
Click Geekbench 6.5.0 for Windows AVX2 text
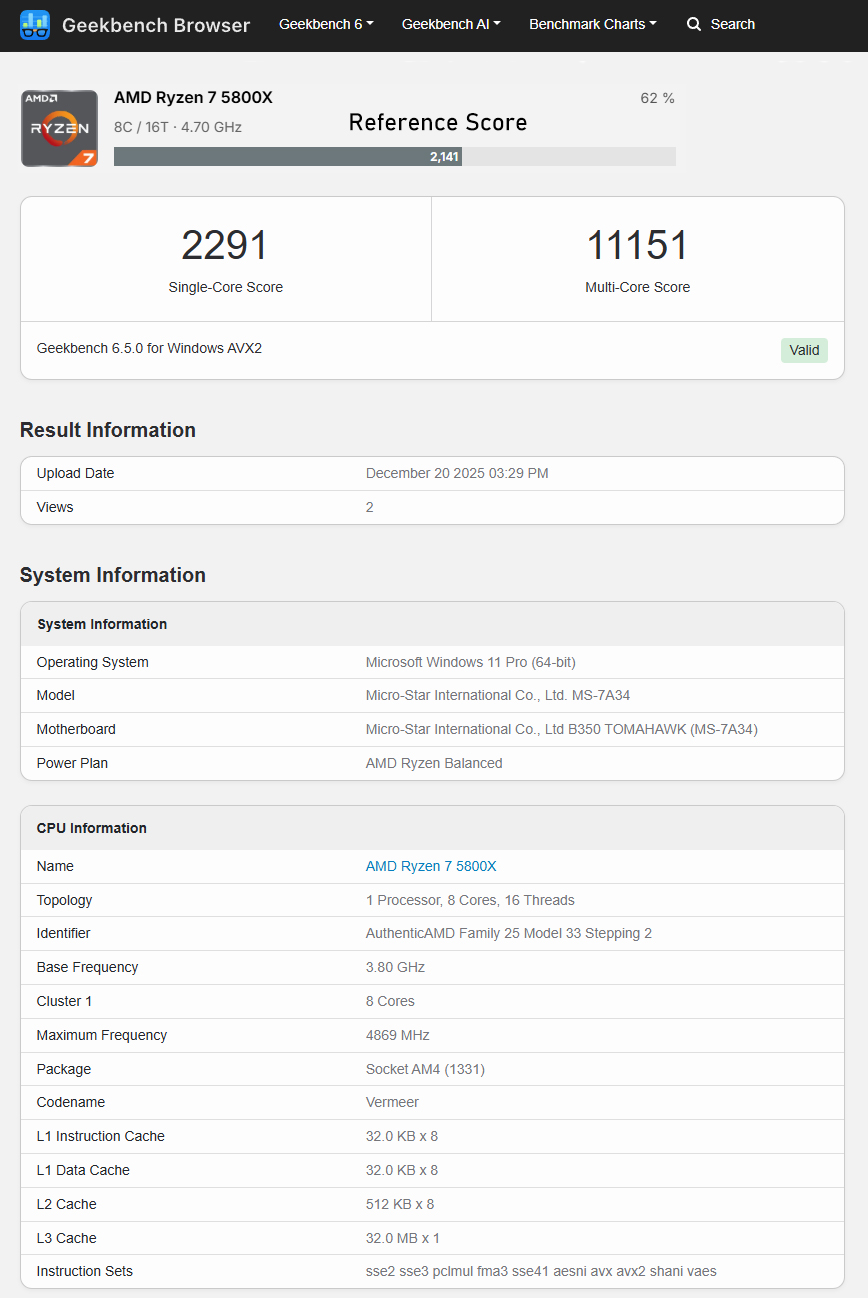pyautogui.click(x=149, y=348)
